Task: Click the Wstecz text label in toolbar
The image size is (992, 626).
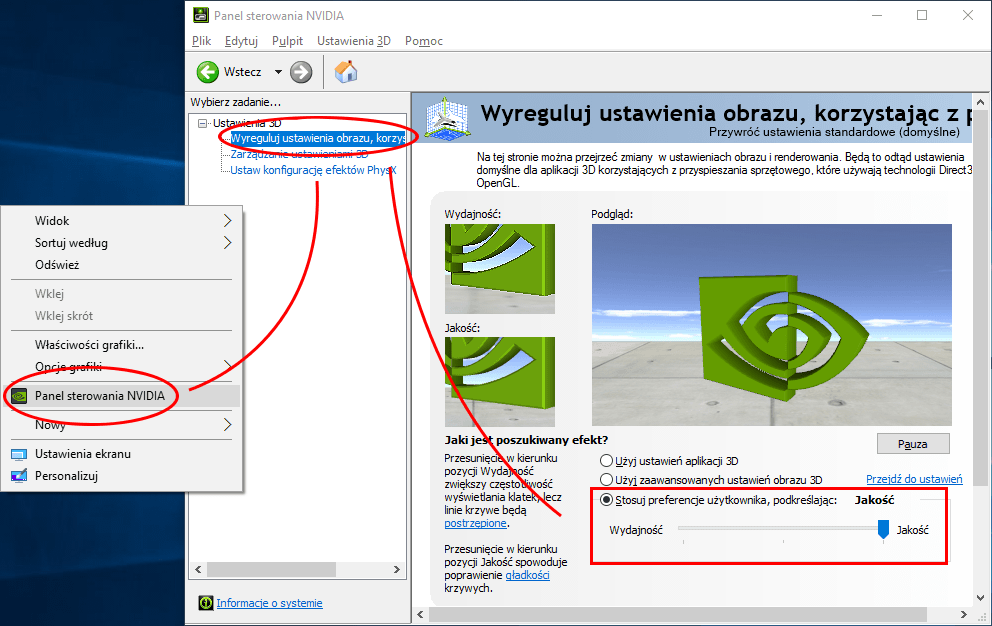Action: click(x=242, y=72)
